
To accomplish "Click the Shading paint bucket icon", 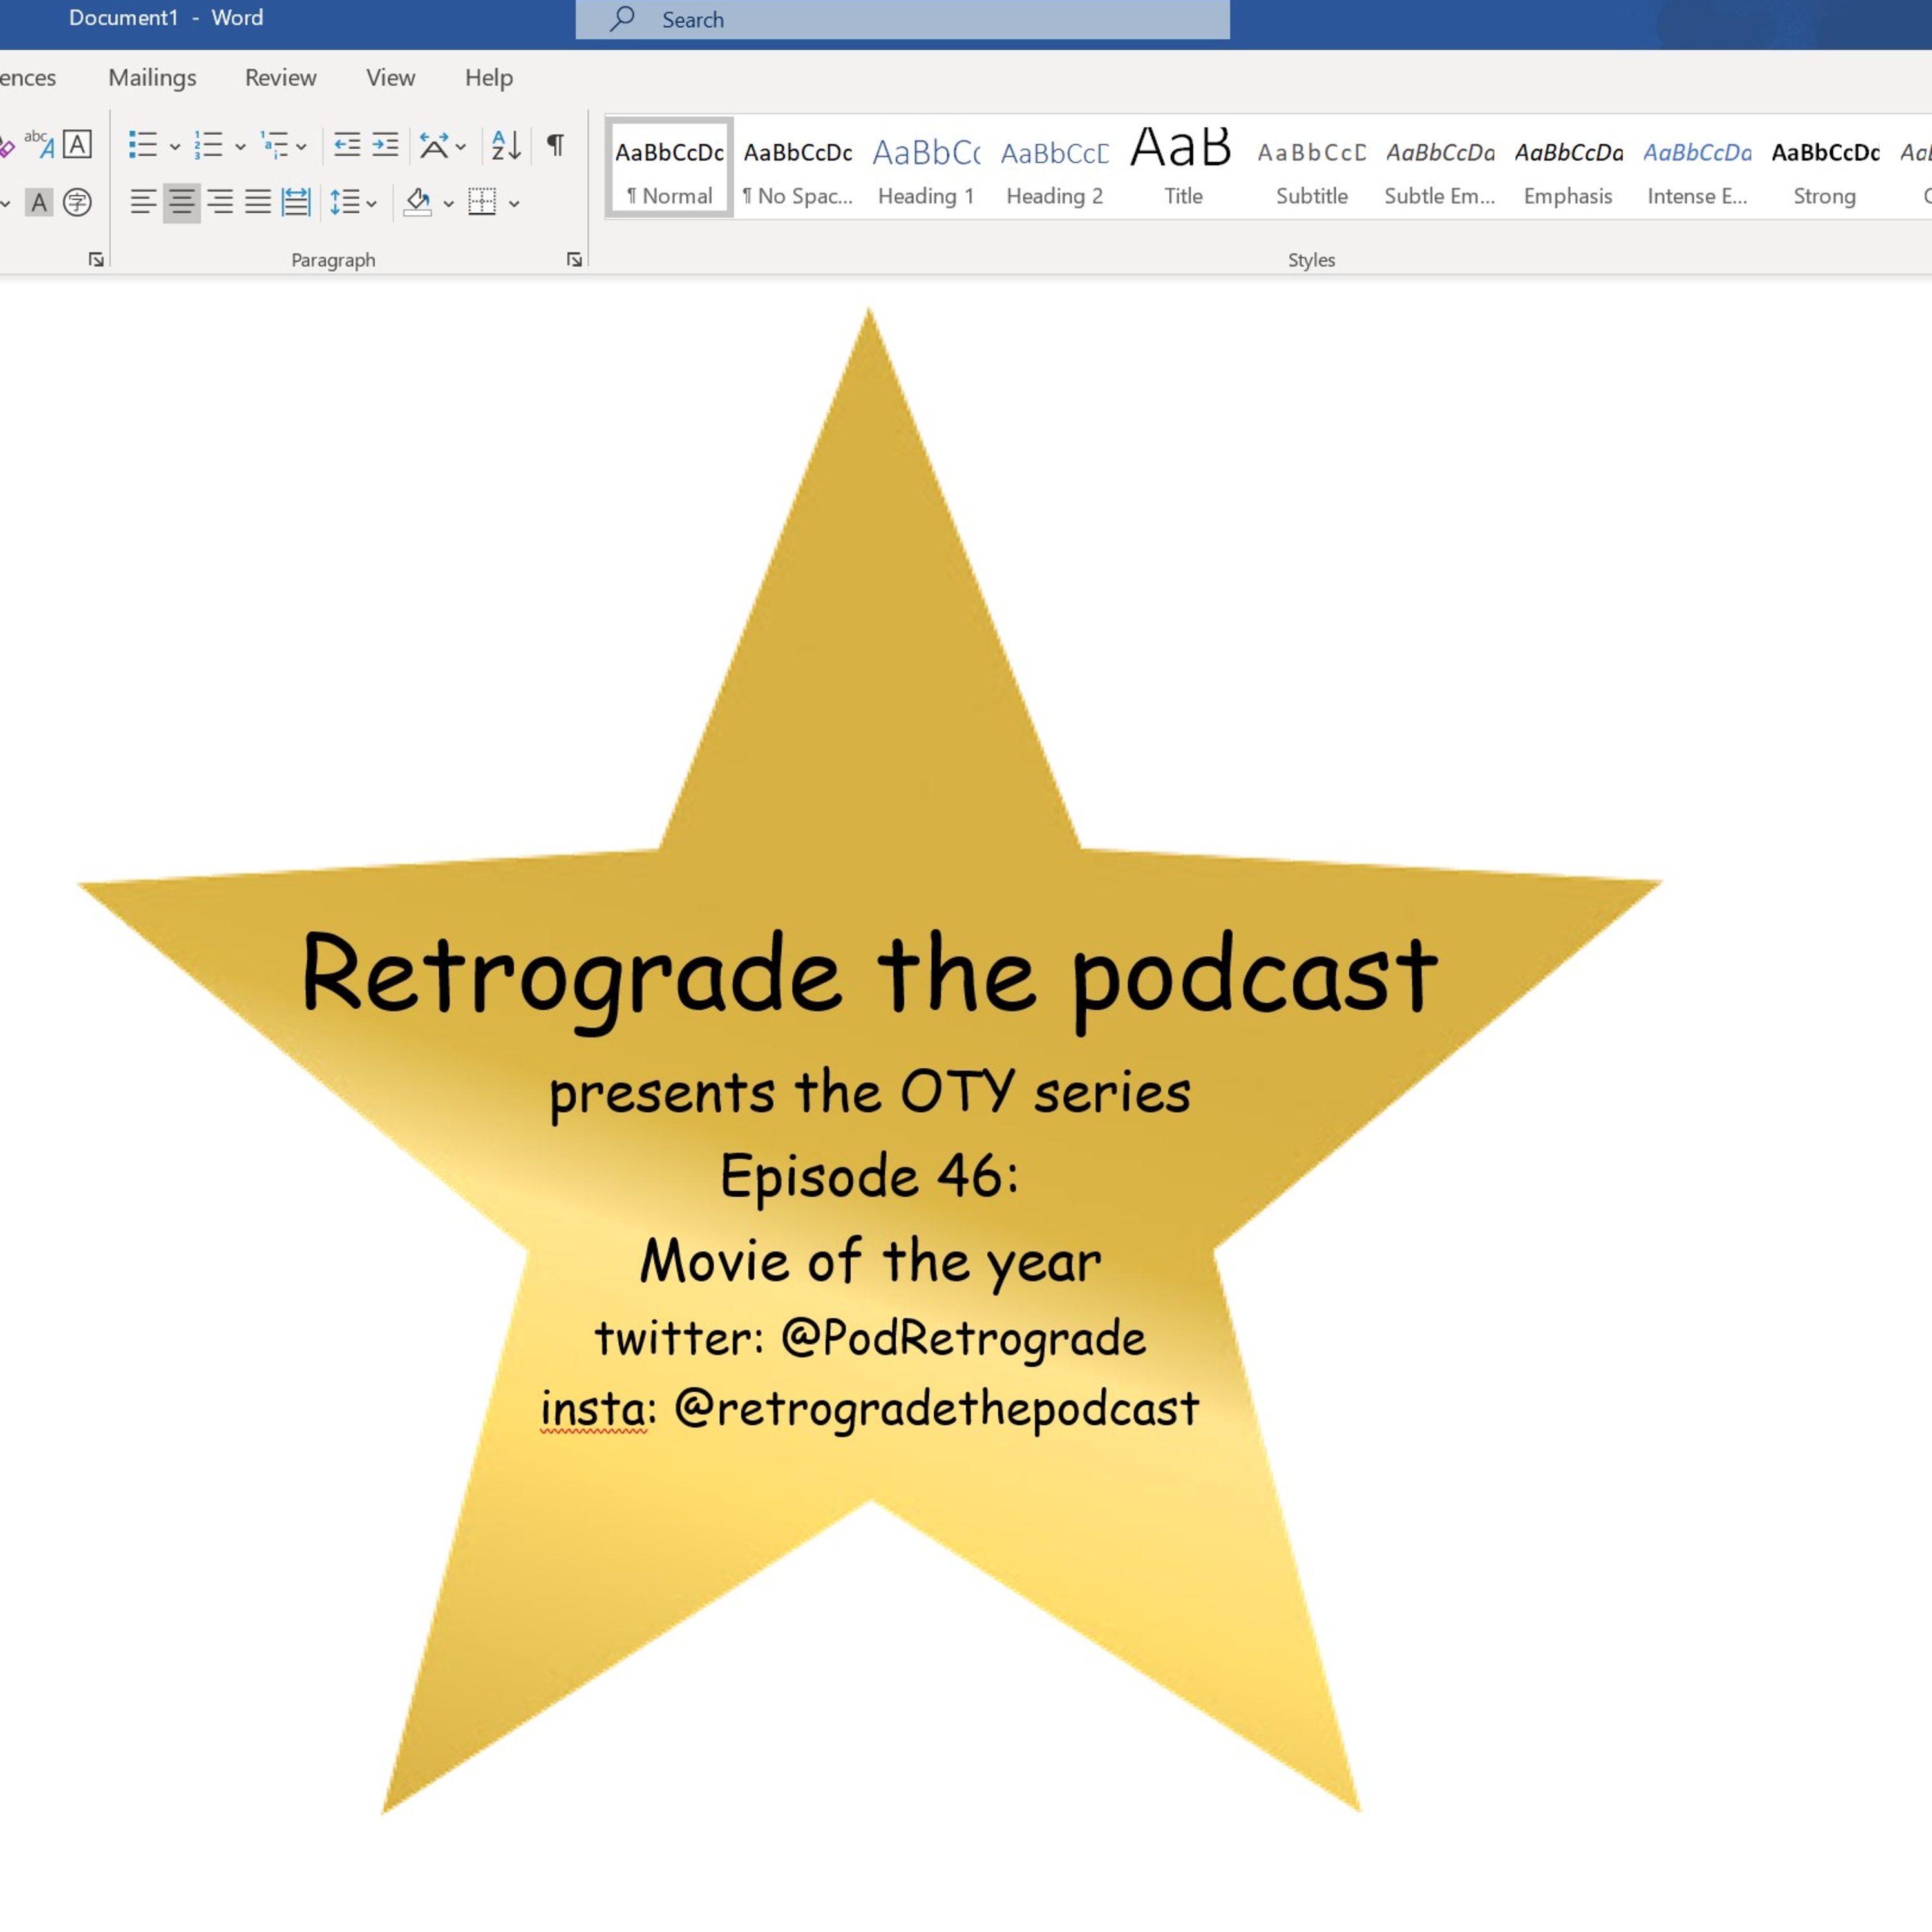I will [x=418, y=203].
